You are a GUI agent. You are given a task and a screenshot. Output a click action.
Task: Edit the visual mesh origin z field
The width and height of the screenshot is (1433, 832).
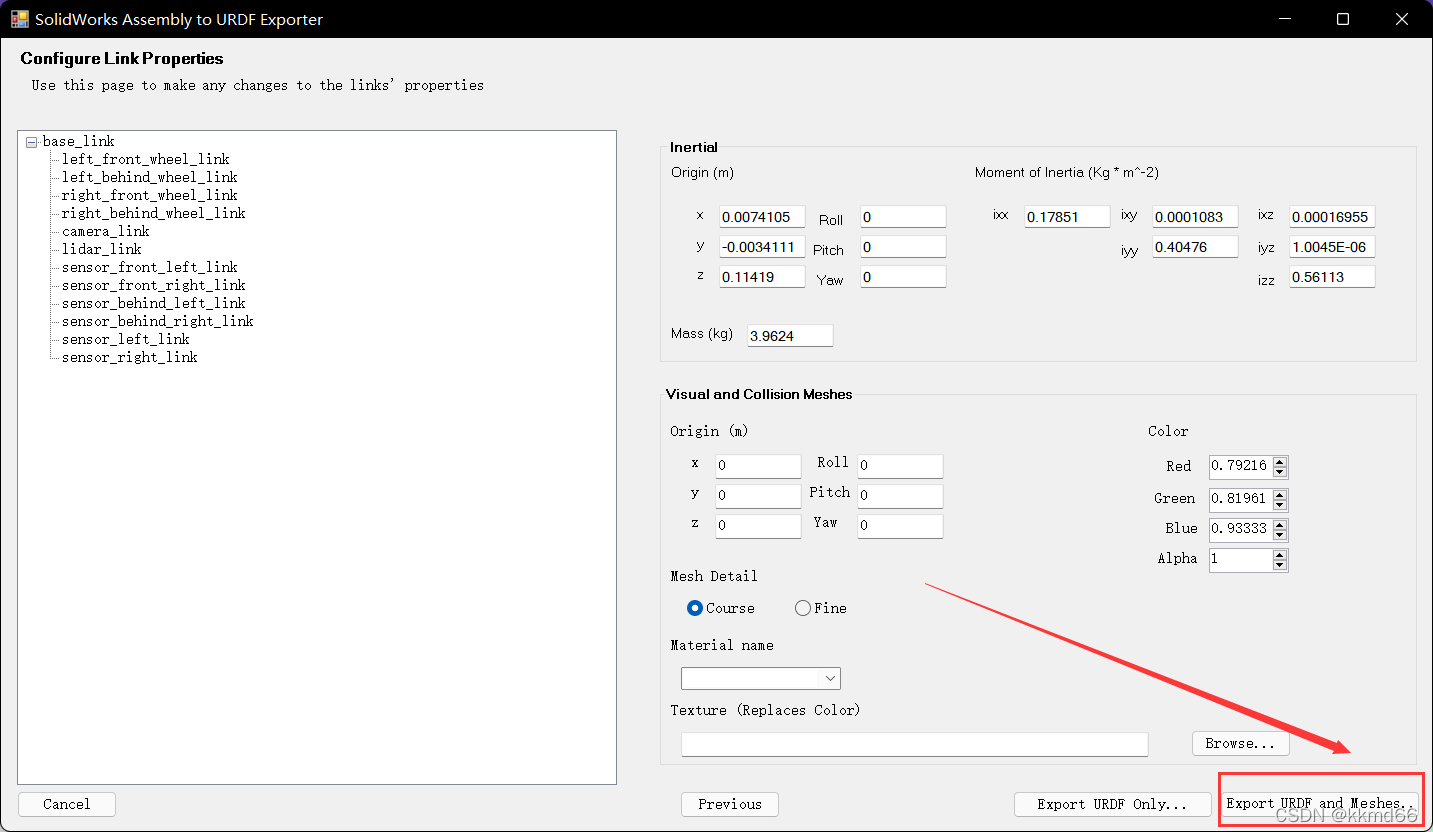point(758,526)
